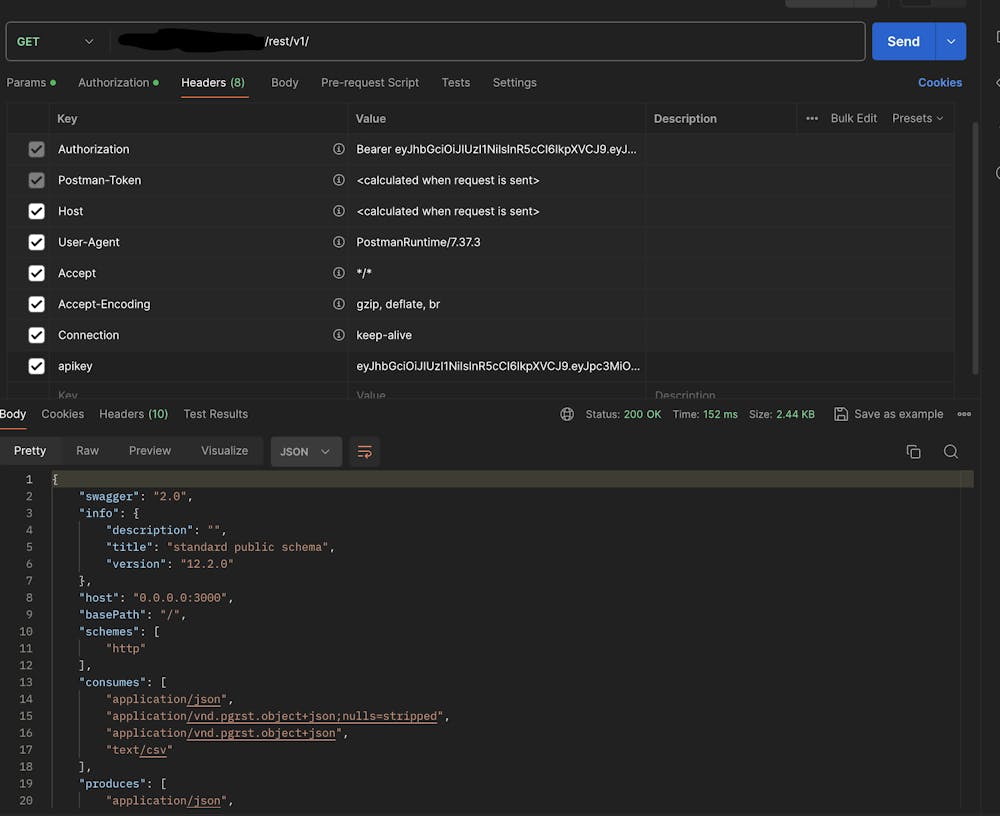Disable the Accept-Encoding header checkbox
This screenshot has width=1000, height=816.
coord(37,304)
